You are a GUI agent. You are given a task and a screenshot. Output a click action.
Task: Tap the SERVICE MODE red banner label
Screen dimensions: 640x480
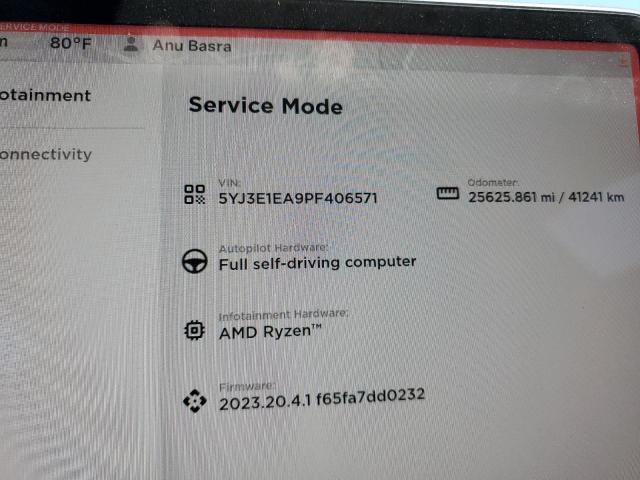coord(35,28)
